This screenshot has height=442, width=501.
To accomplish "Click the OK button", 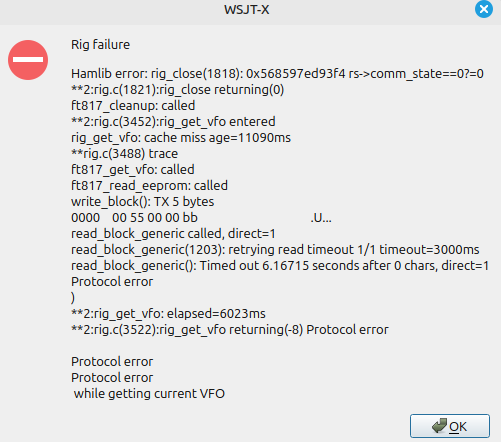I will (x=450, y=426).
